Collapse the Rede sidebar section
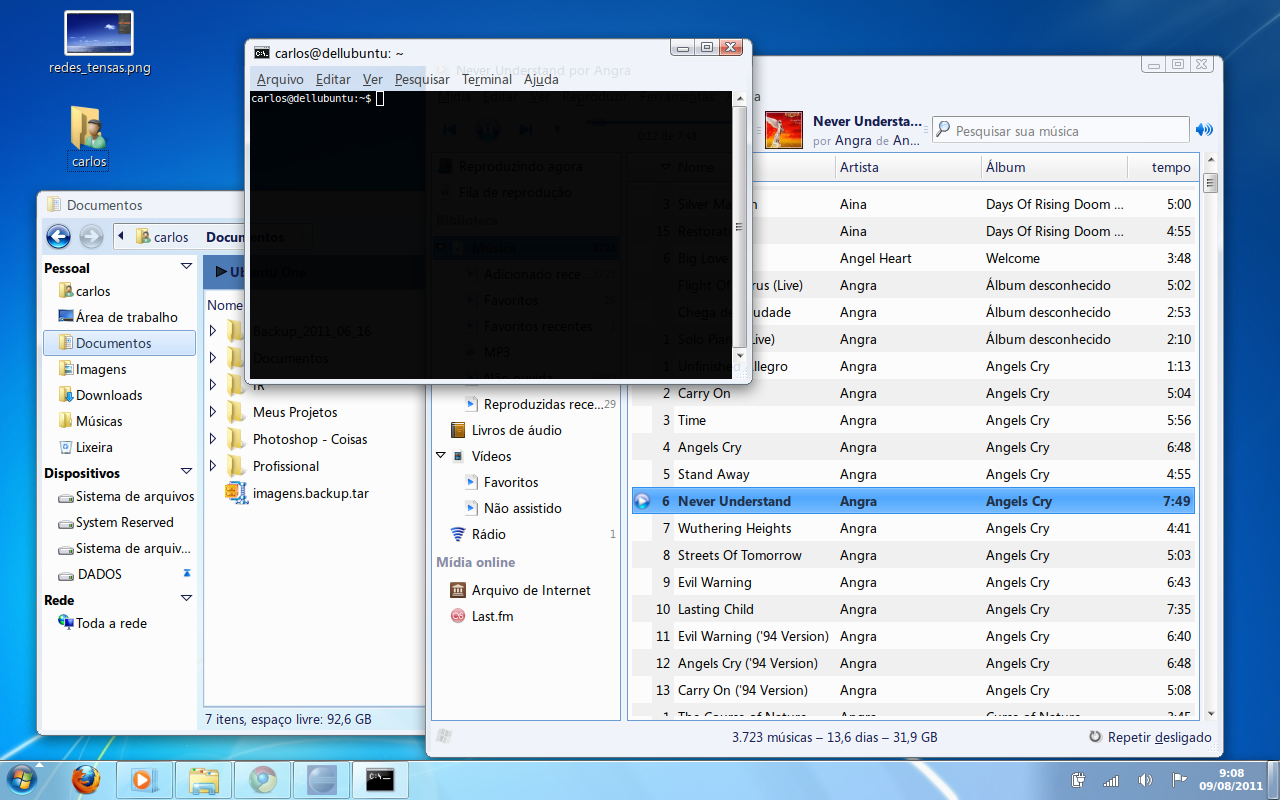Image resolution: width=1280 pixels, height=800 pixels. coord(186,598)
